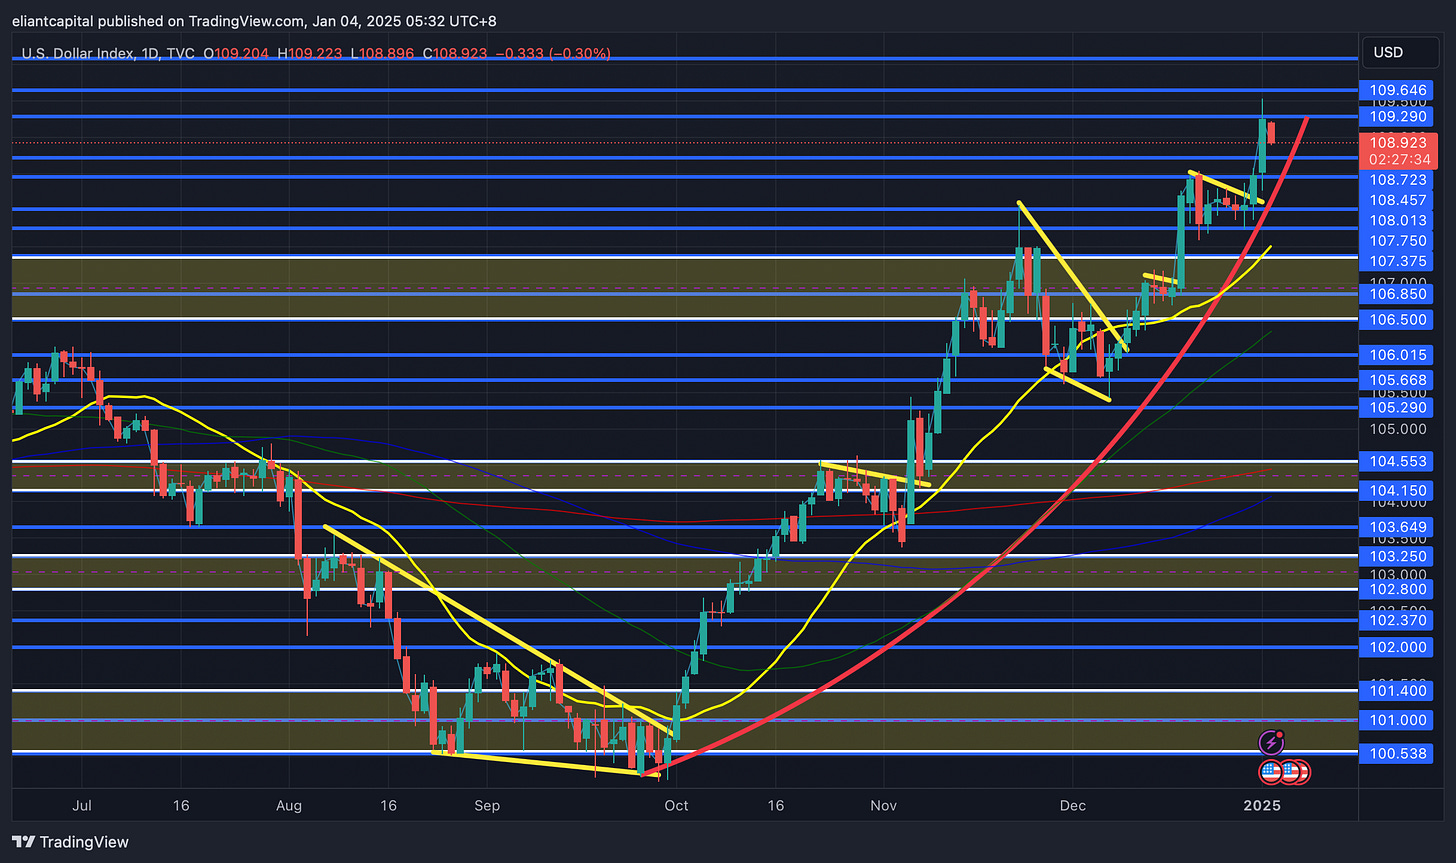Click the 105.290 price level label
1456x863 pixels.
[x=1397, y=408]
